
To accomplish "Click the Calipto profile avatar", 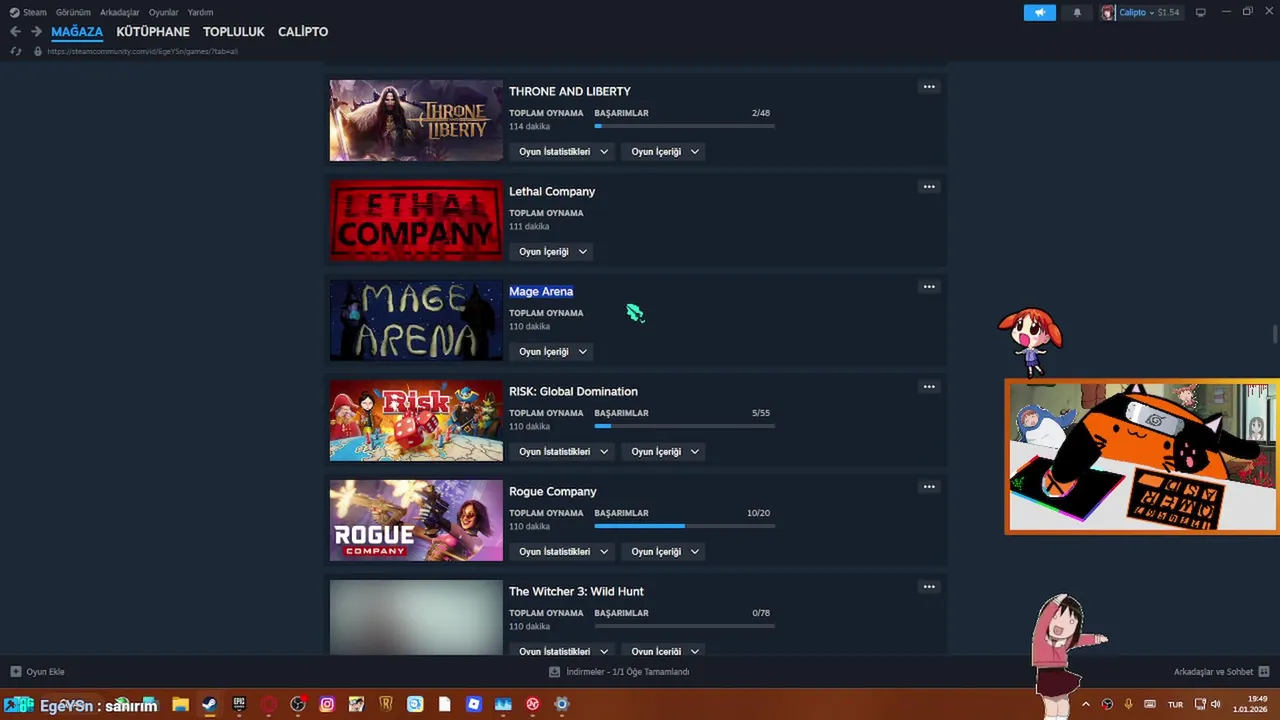I will coord(1108,12).
